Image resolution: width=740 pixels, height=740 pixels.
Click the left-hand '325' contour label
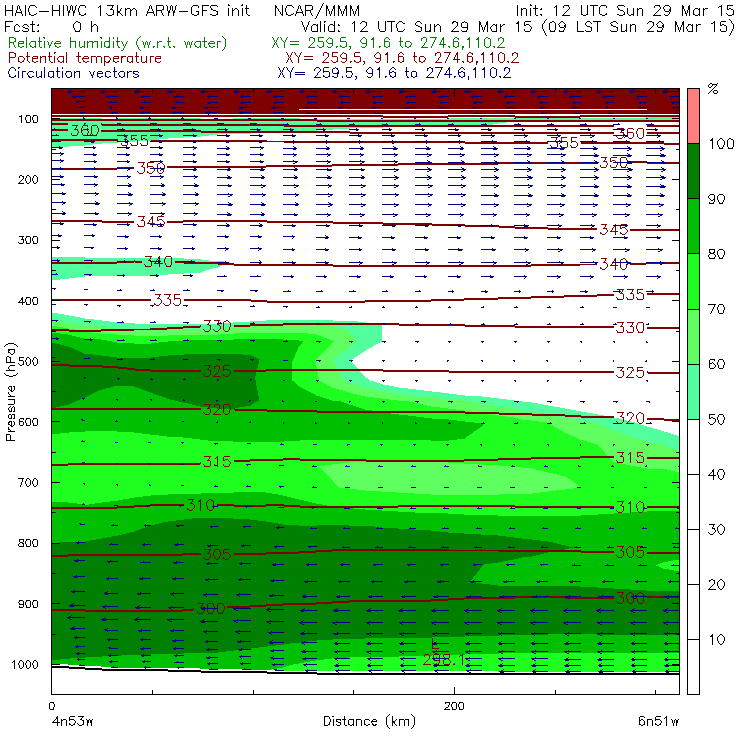217,371
